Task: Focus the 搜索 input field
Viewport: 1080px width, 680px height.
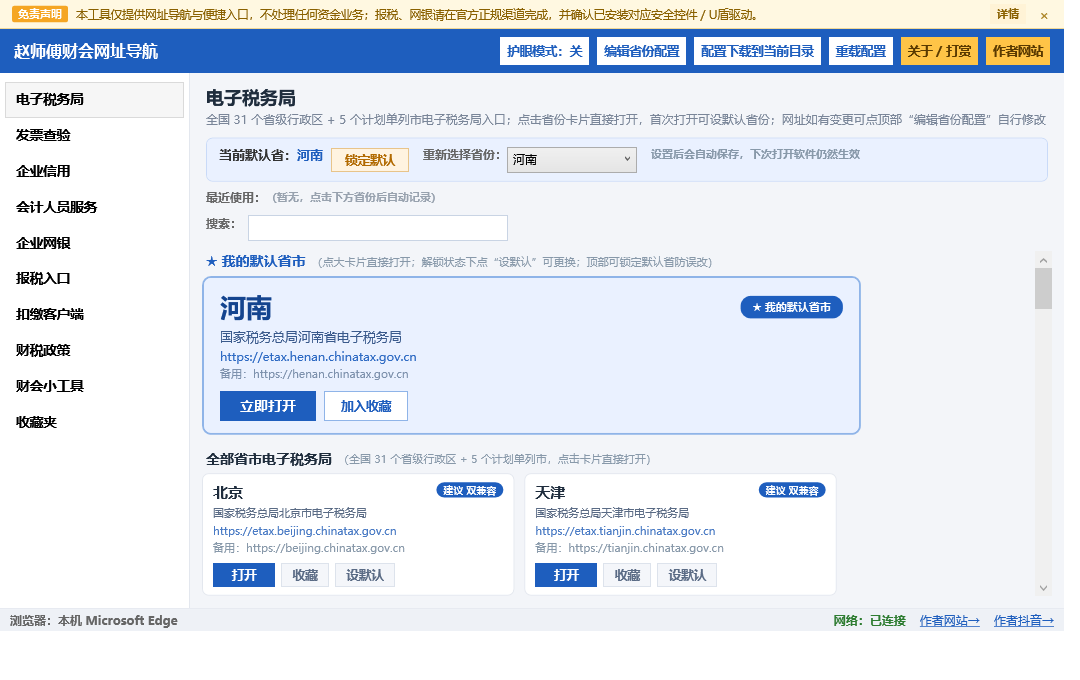Action: pos(377,228)
